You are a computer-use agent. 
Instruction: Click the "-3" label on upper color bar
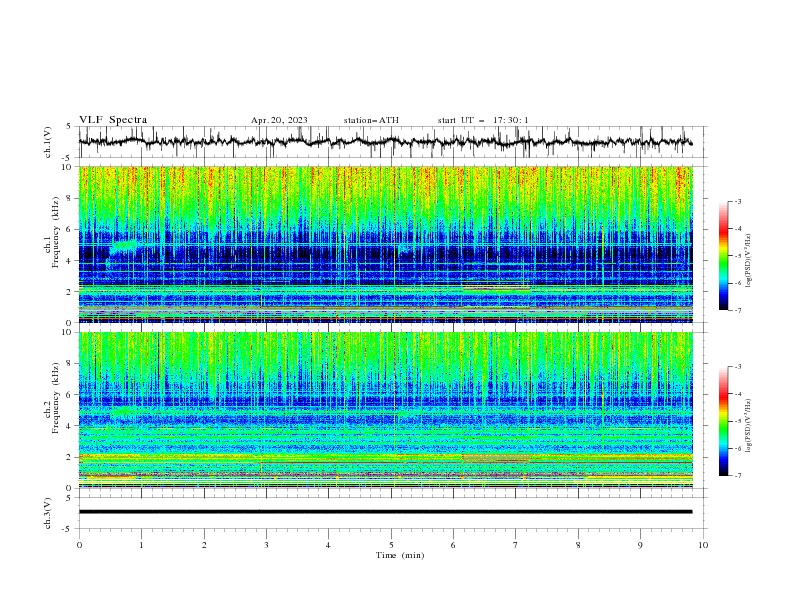[x=737, y=201]
